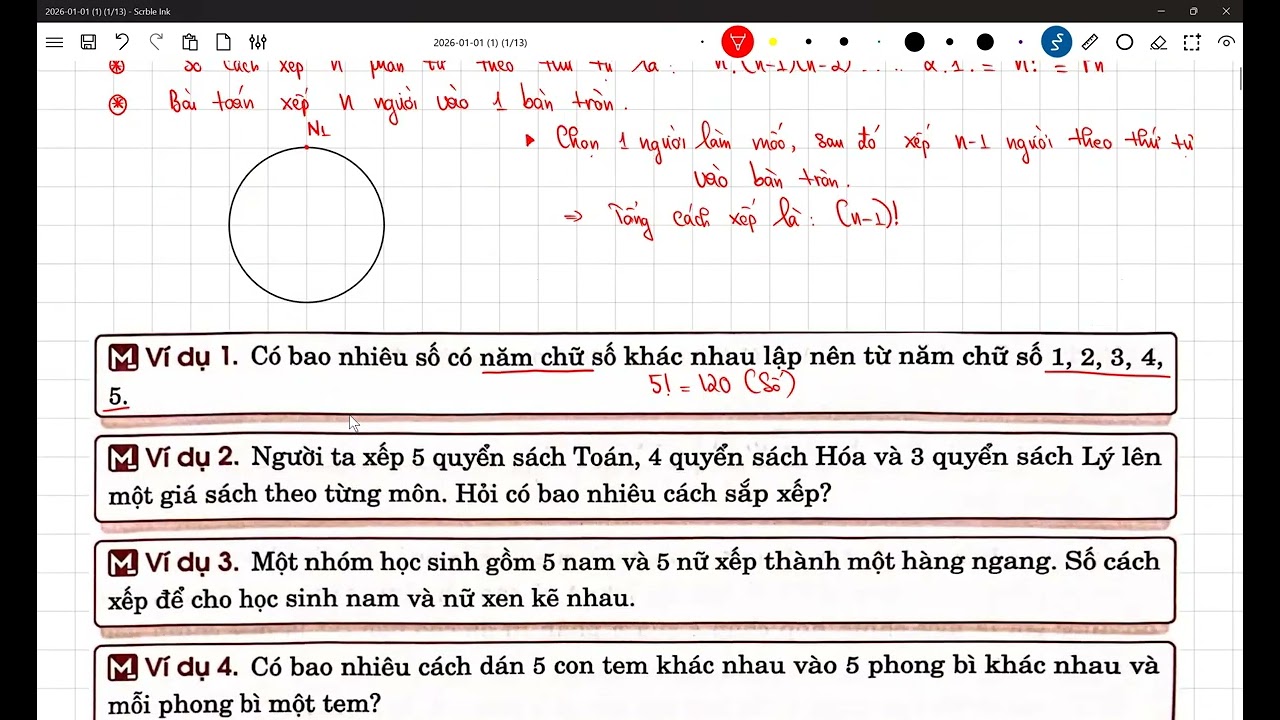The width and height of the screenshot is (1280, 720).
Task: Click the document title 2026-01-01 (1) (1/13)
Action: click(x=480, y=42)
